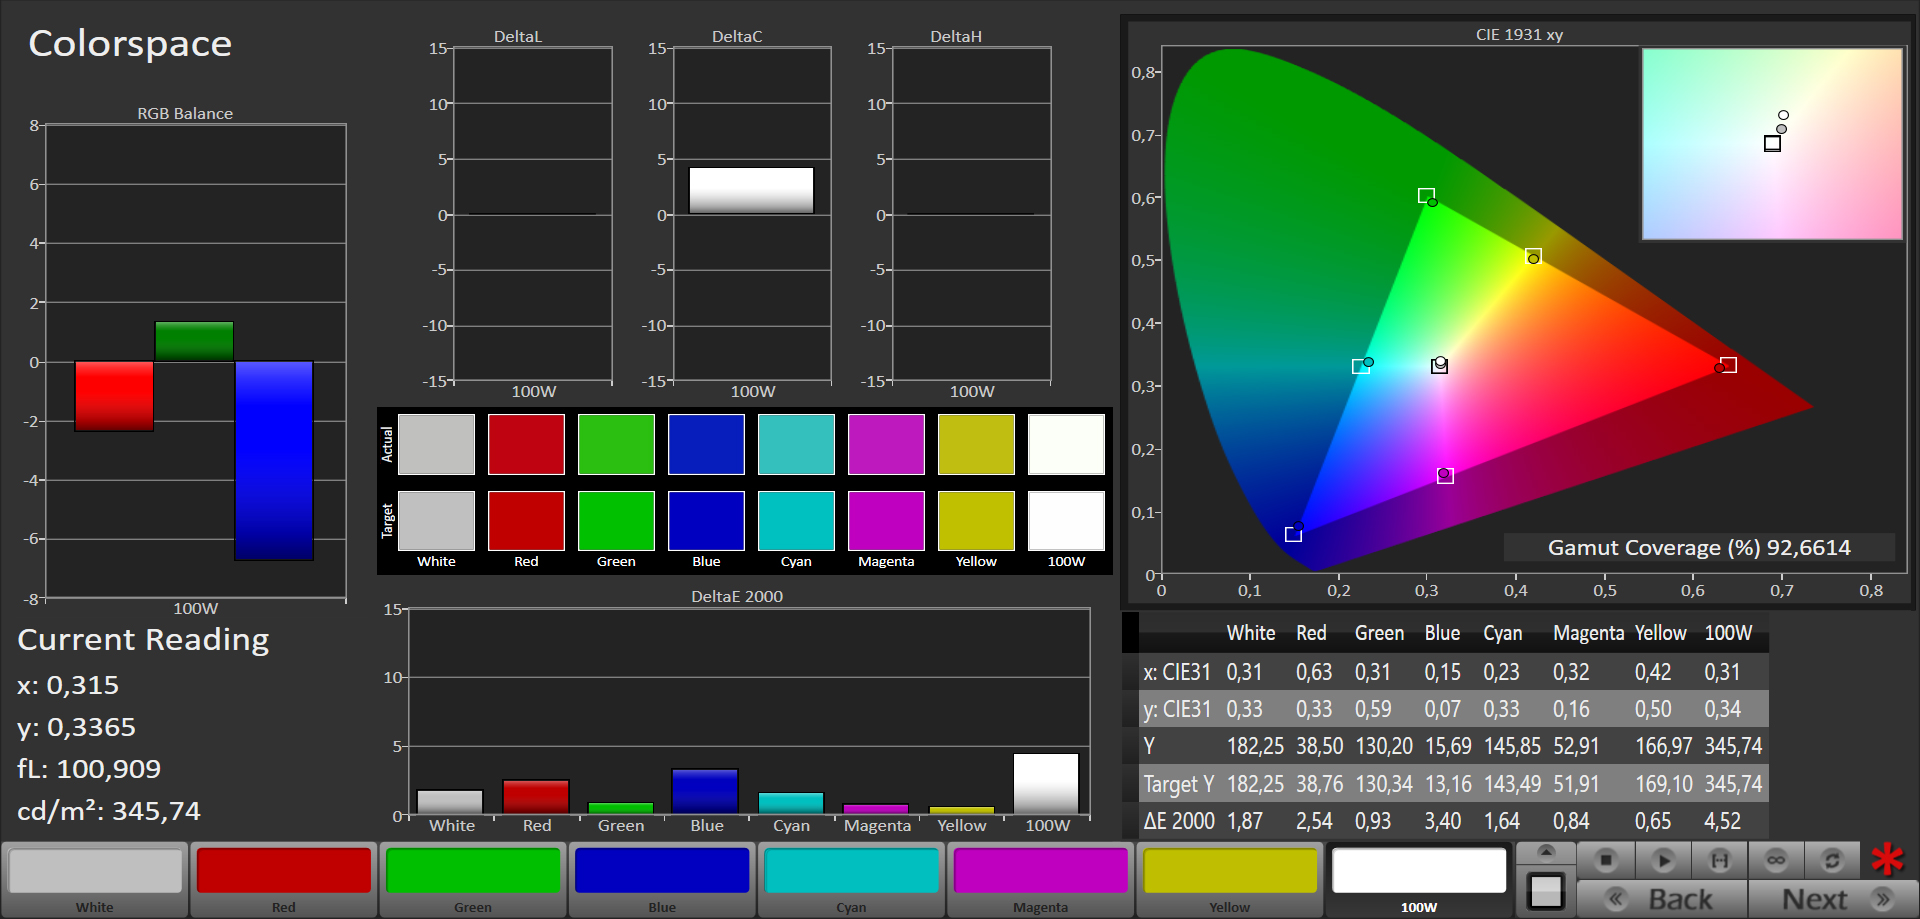Image resolution: width=1920 pixels, height=919 pixels.
Task: Click the Target row White patch
Action: click(x=436, y=520)
